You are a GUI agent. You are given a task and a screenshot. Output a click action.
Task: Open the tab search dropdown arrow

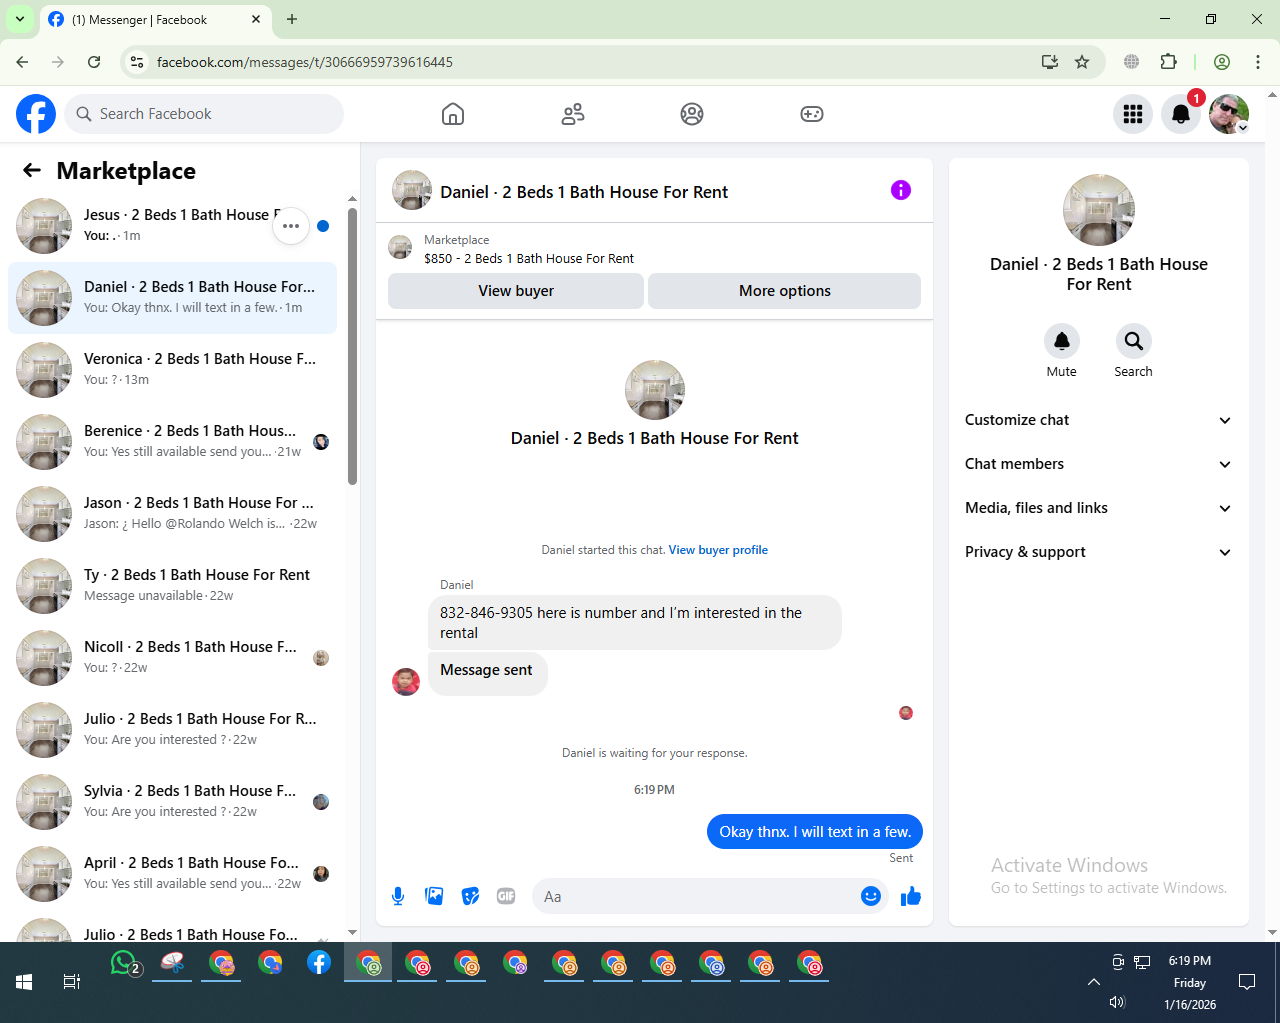19,19
